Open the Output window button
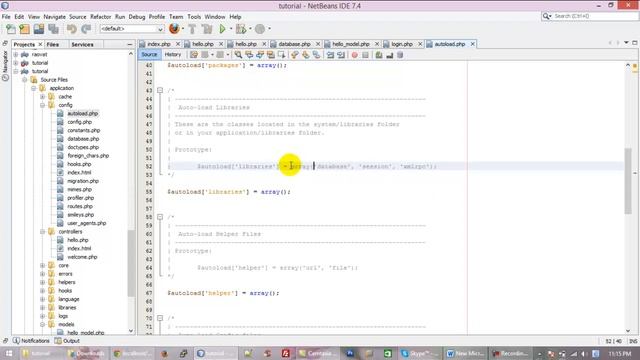The width and height of the screenshot is (640, 360). pos(67,341)
